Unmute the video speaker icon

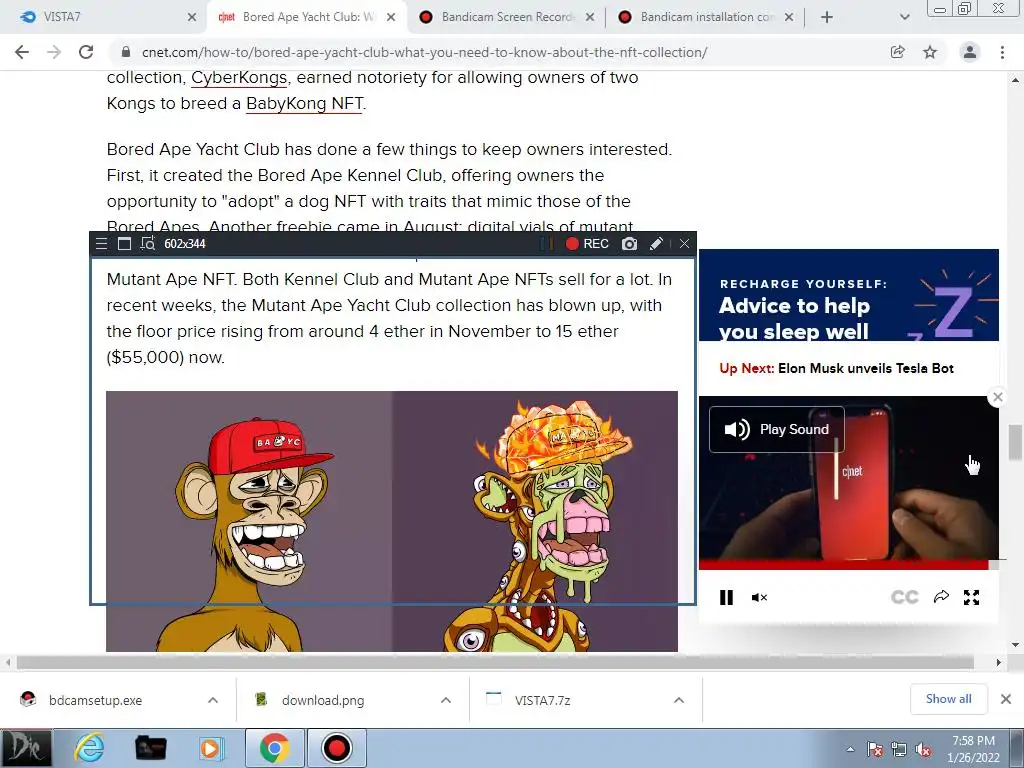click(759, 597)
